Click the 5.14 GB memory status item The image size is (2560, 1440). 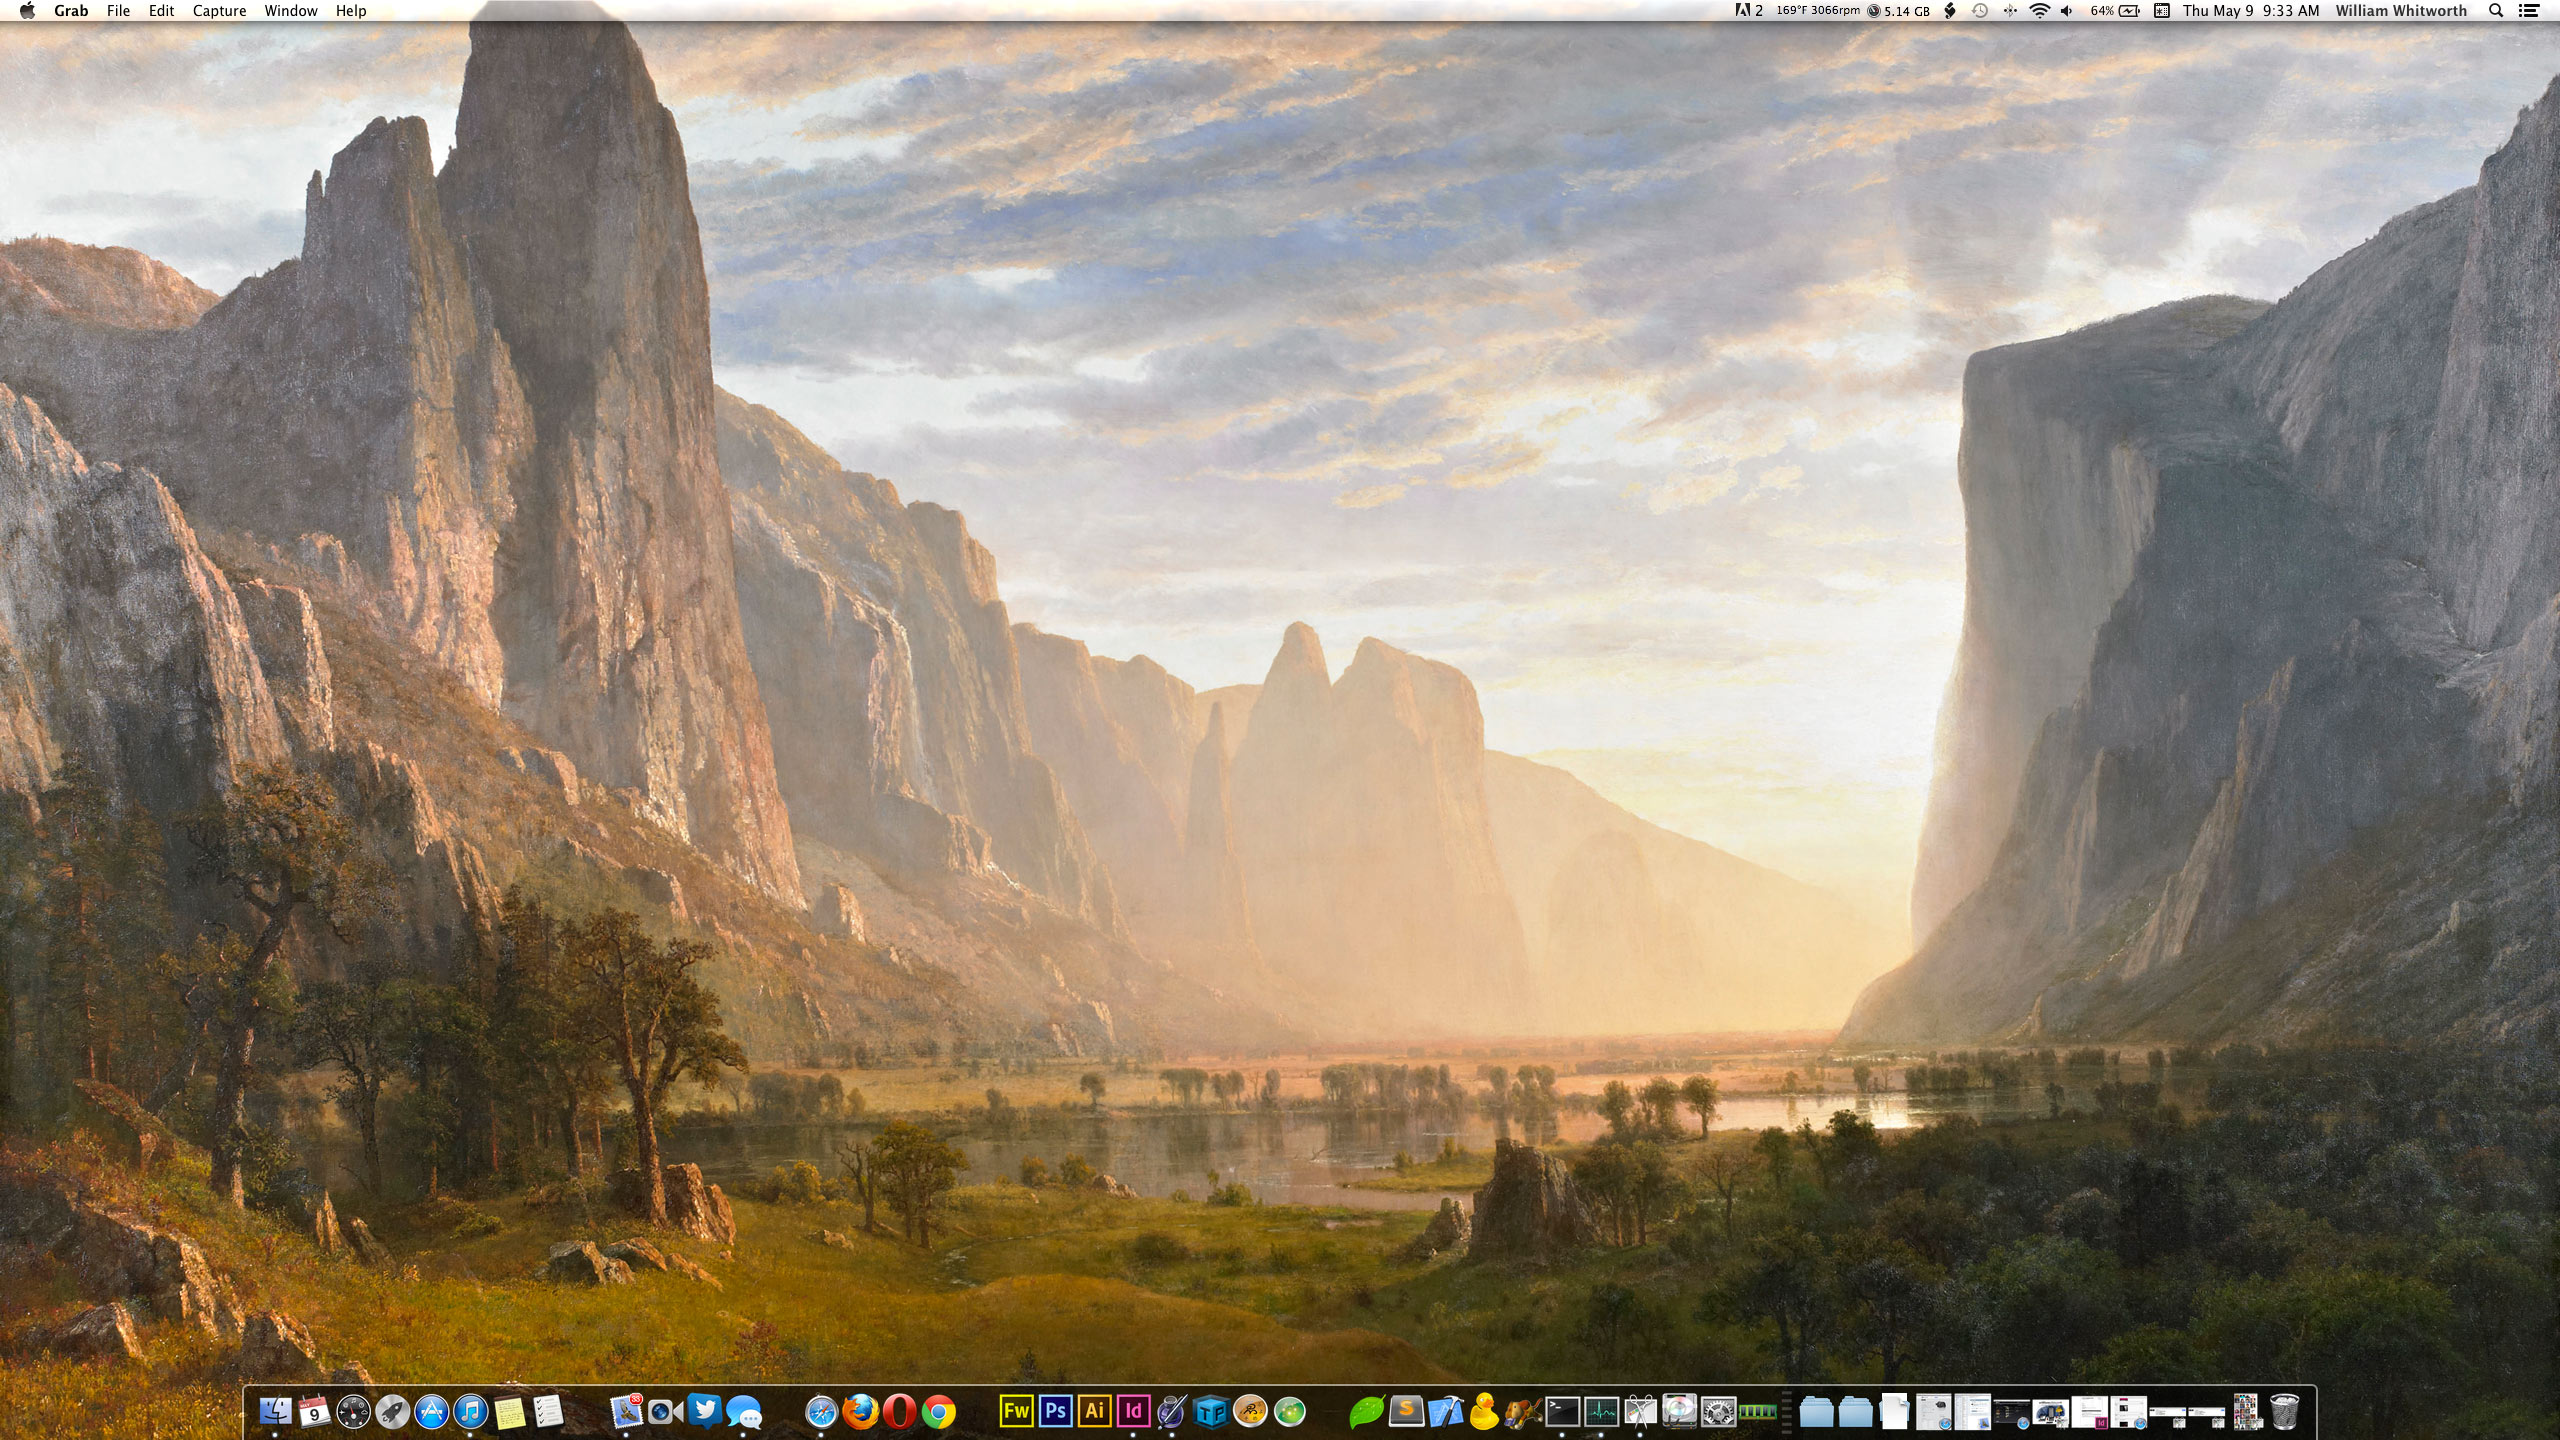point(1899,11)
